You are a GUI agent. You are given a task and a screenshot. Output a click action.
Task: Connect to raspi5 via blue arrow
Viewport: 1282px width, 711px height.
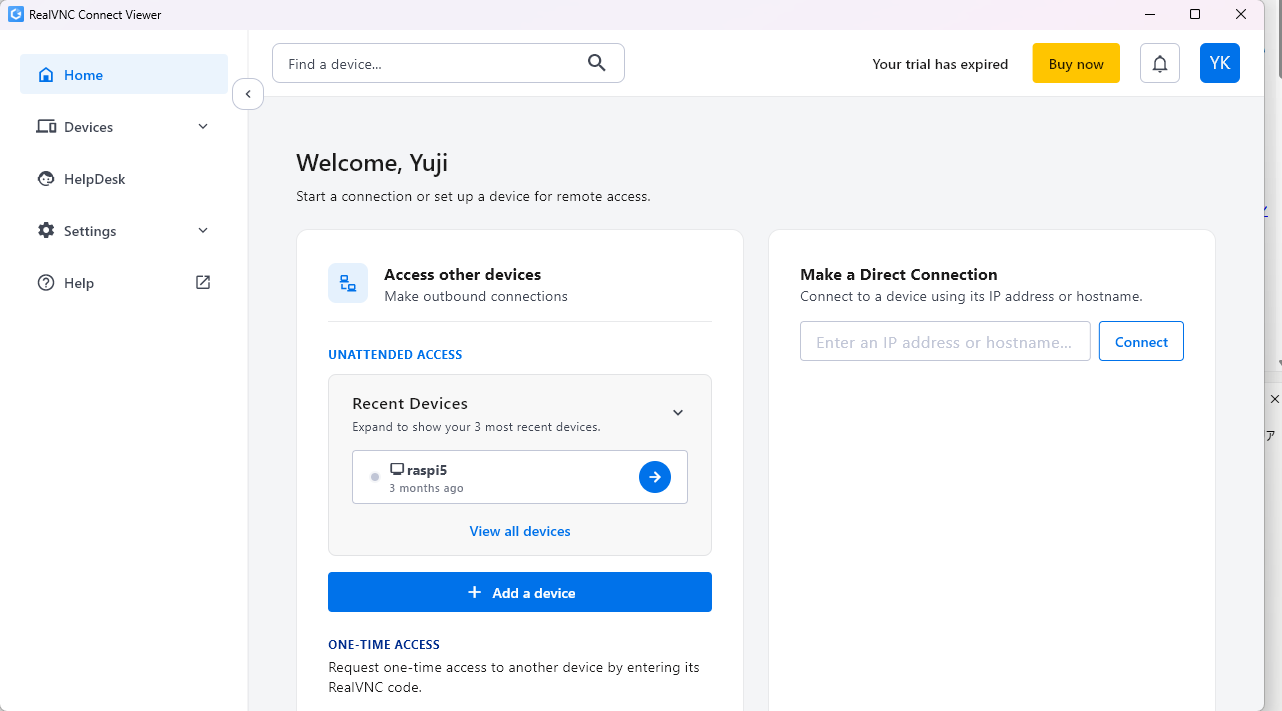655,477
